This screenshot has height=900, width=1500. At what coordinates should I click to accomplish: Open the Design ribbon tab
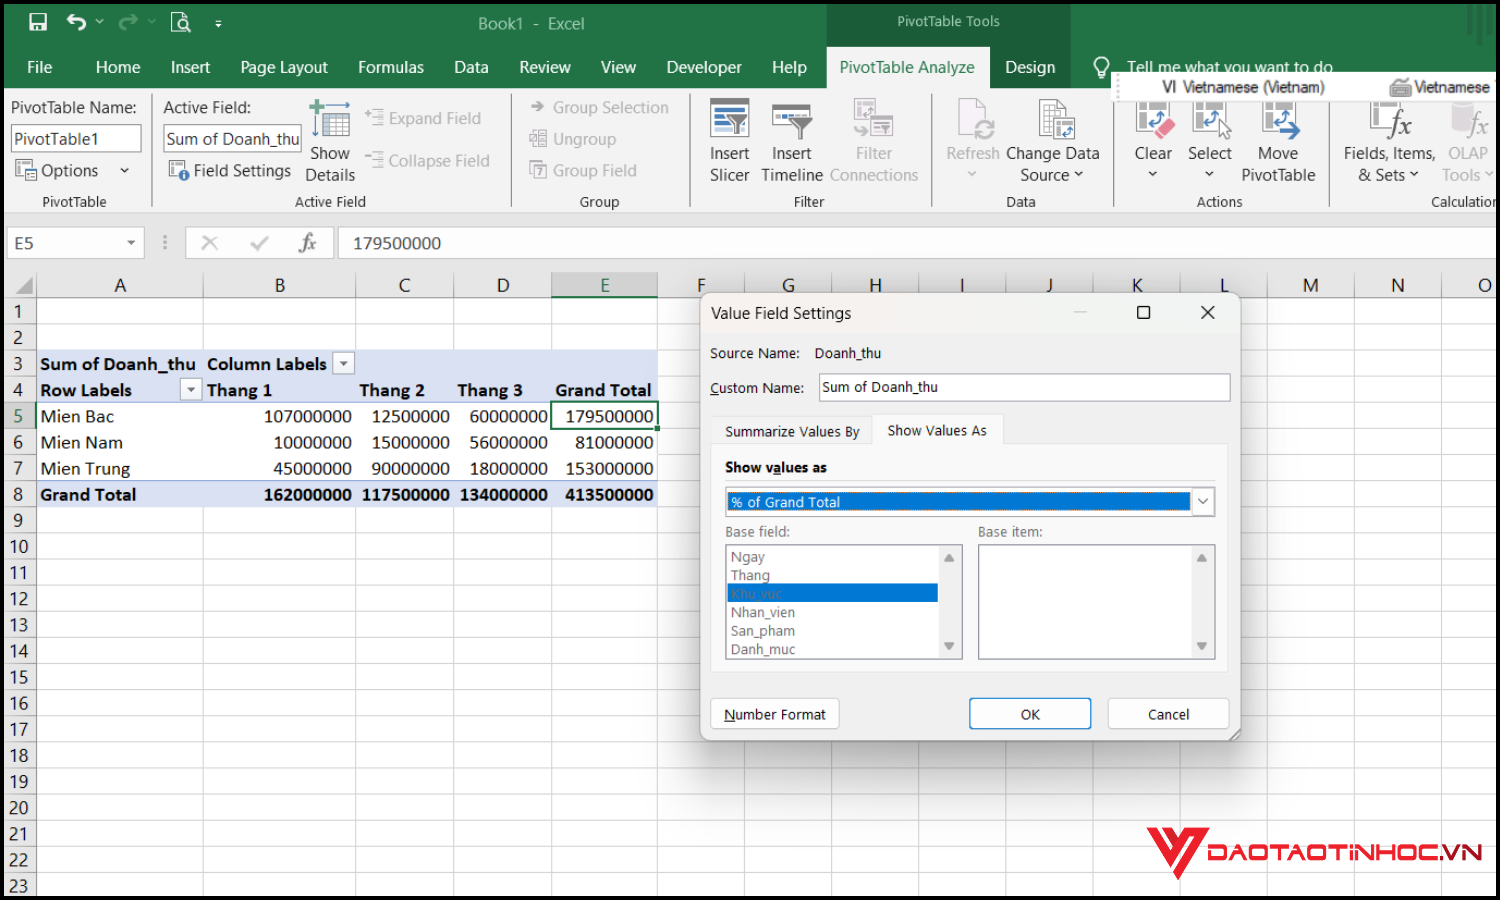[x=1030, y=67]
